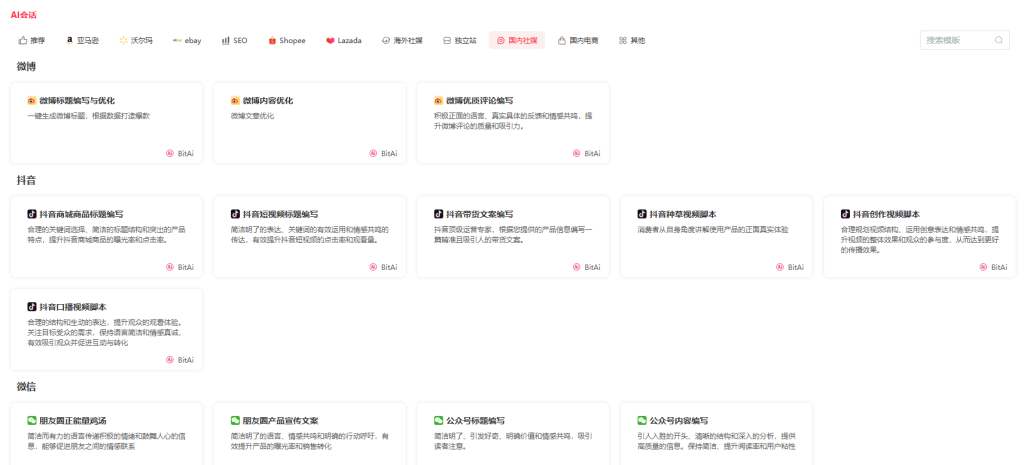Open the 朋友圈产品宣传文案 template
Viewport: 1024px width, 465px height.
(309, 435)
